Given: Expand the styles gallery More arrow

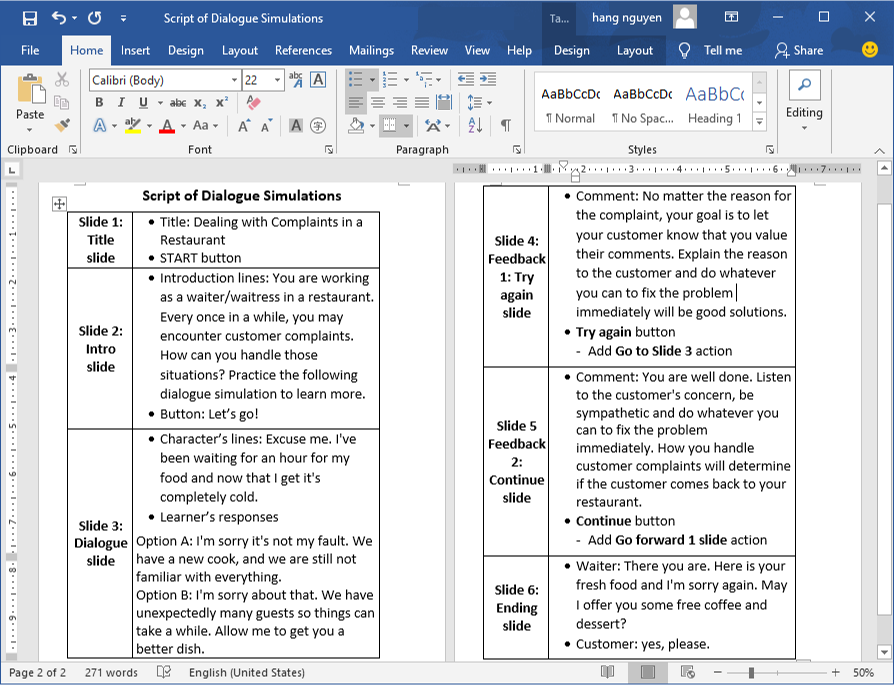Looking at the screenshot, I should point(760,122).
